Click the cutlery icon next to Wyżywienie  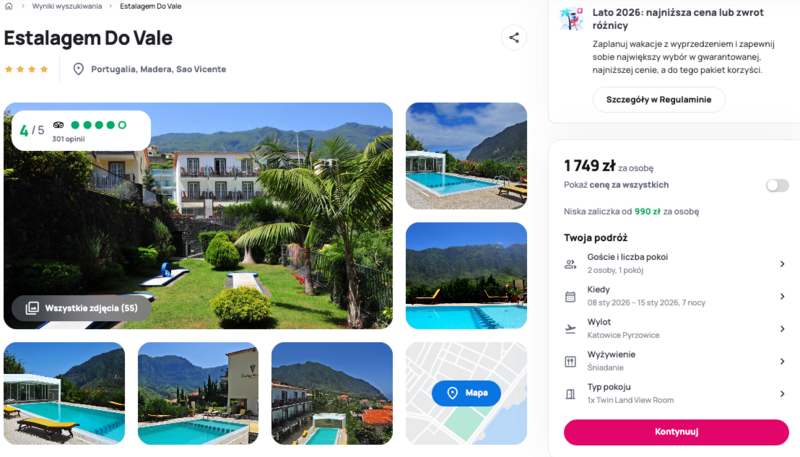570,362
